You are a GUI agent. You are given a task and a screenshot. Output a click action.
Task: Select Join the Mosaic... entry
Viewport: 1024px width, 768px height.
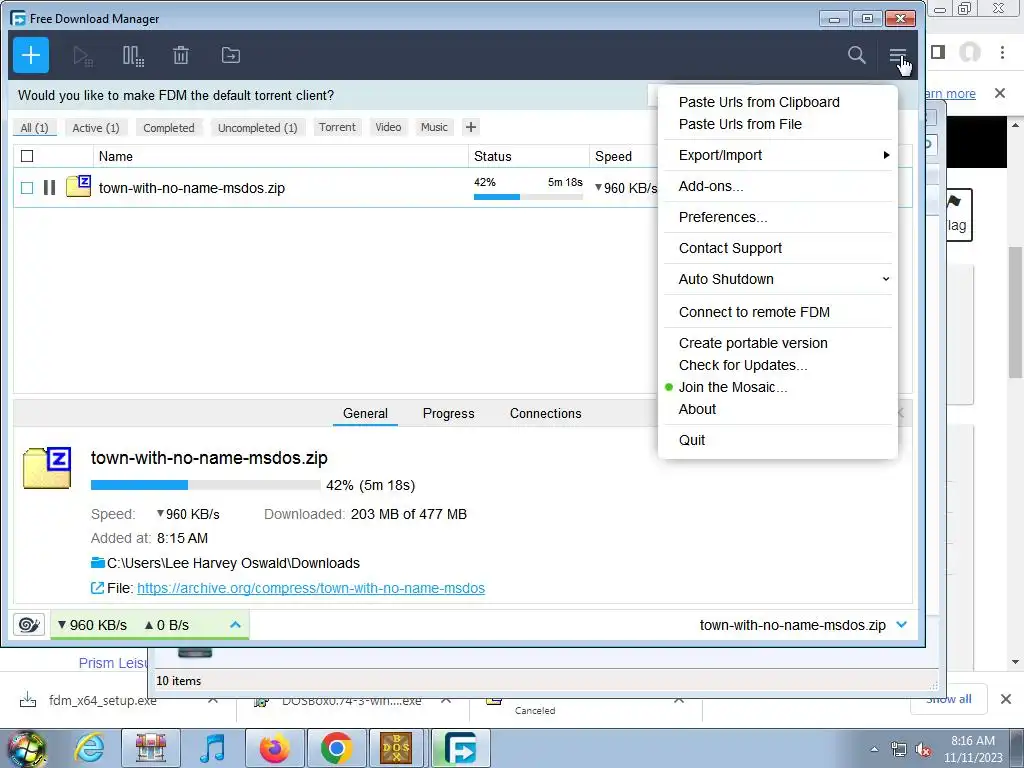pyautogui.click(x=733, y=387)
